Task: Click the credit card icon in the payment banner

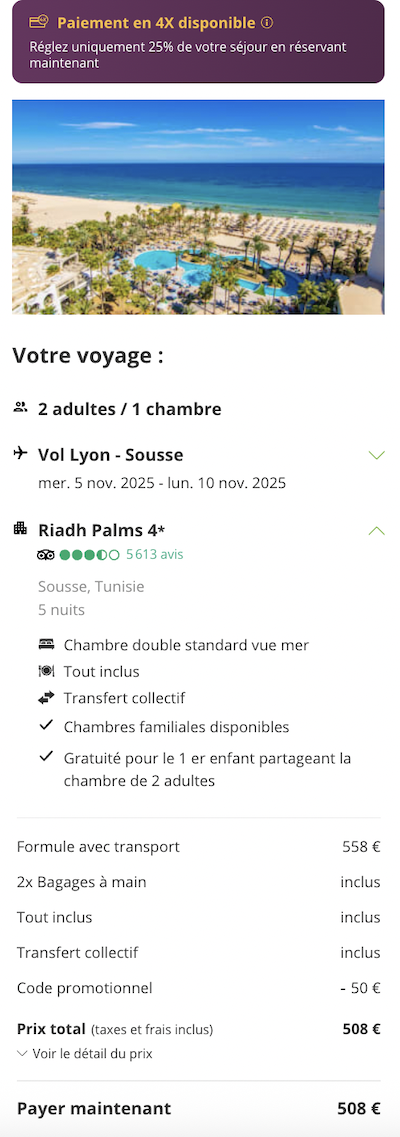Action: tap(39, 22)
